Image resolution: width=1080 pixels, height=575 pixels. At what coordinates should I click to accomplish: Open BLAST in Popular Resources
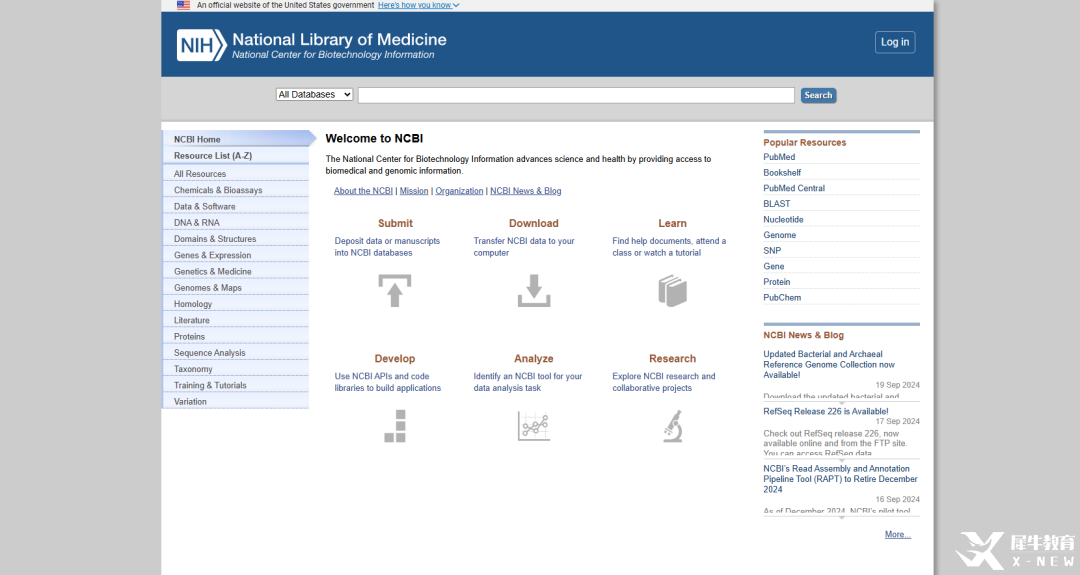tap(776, 204)
